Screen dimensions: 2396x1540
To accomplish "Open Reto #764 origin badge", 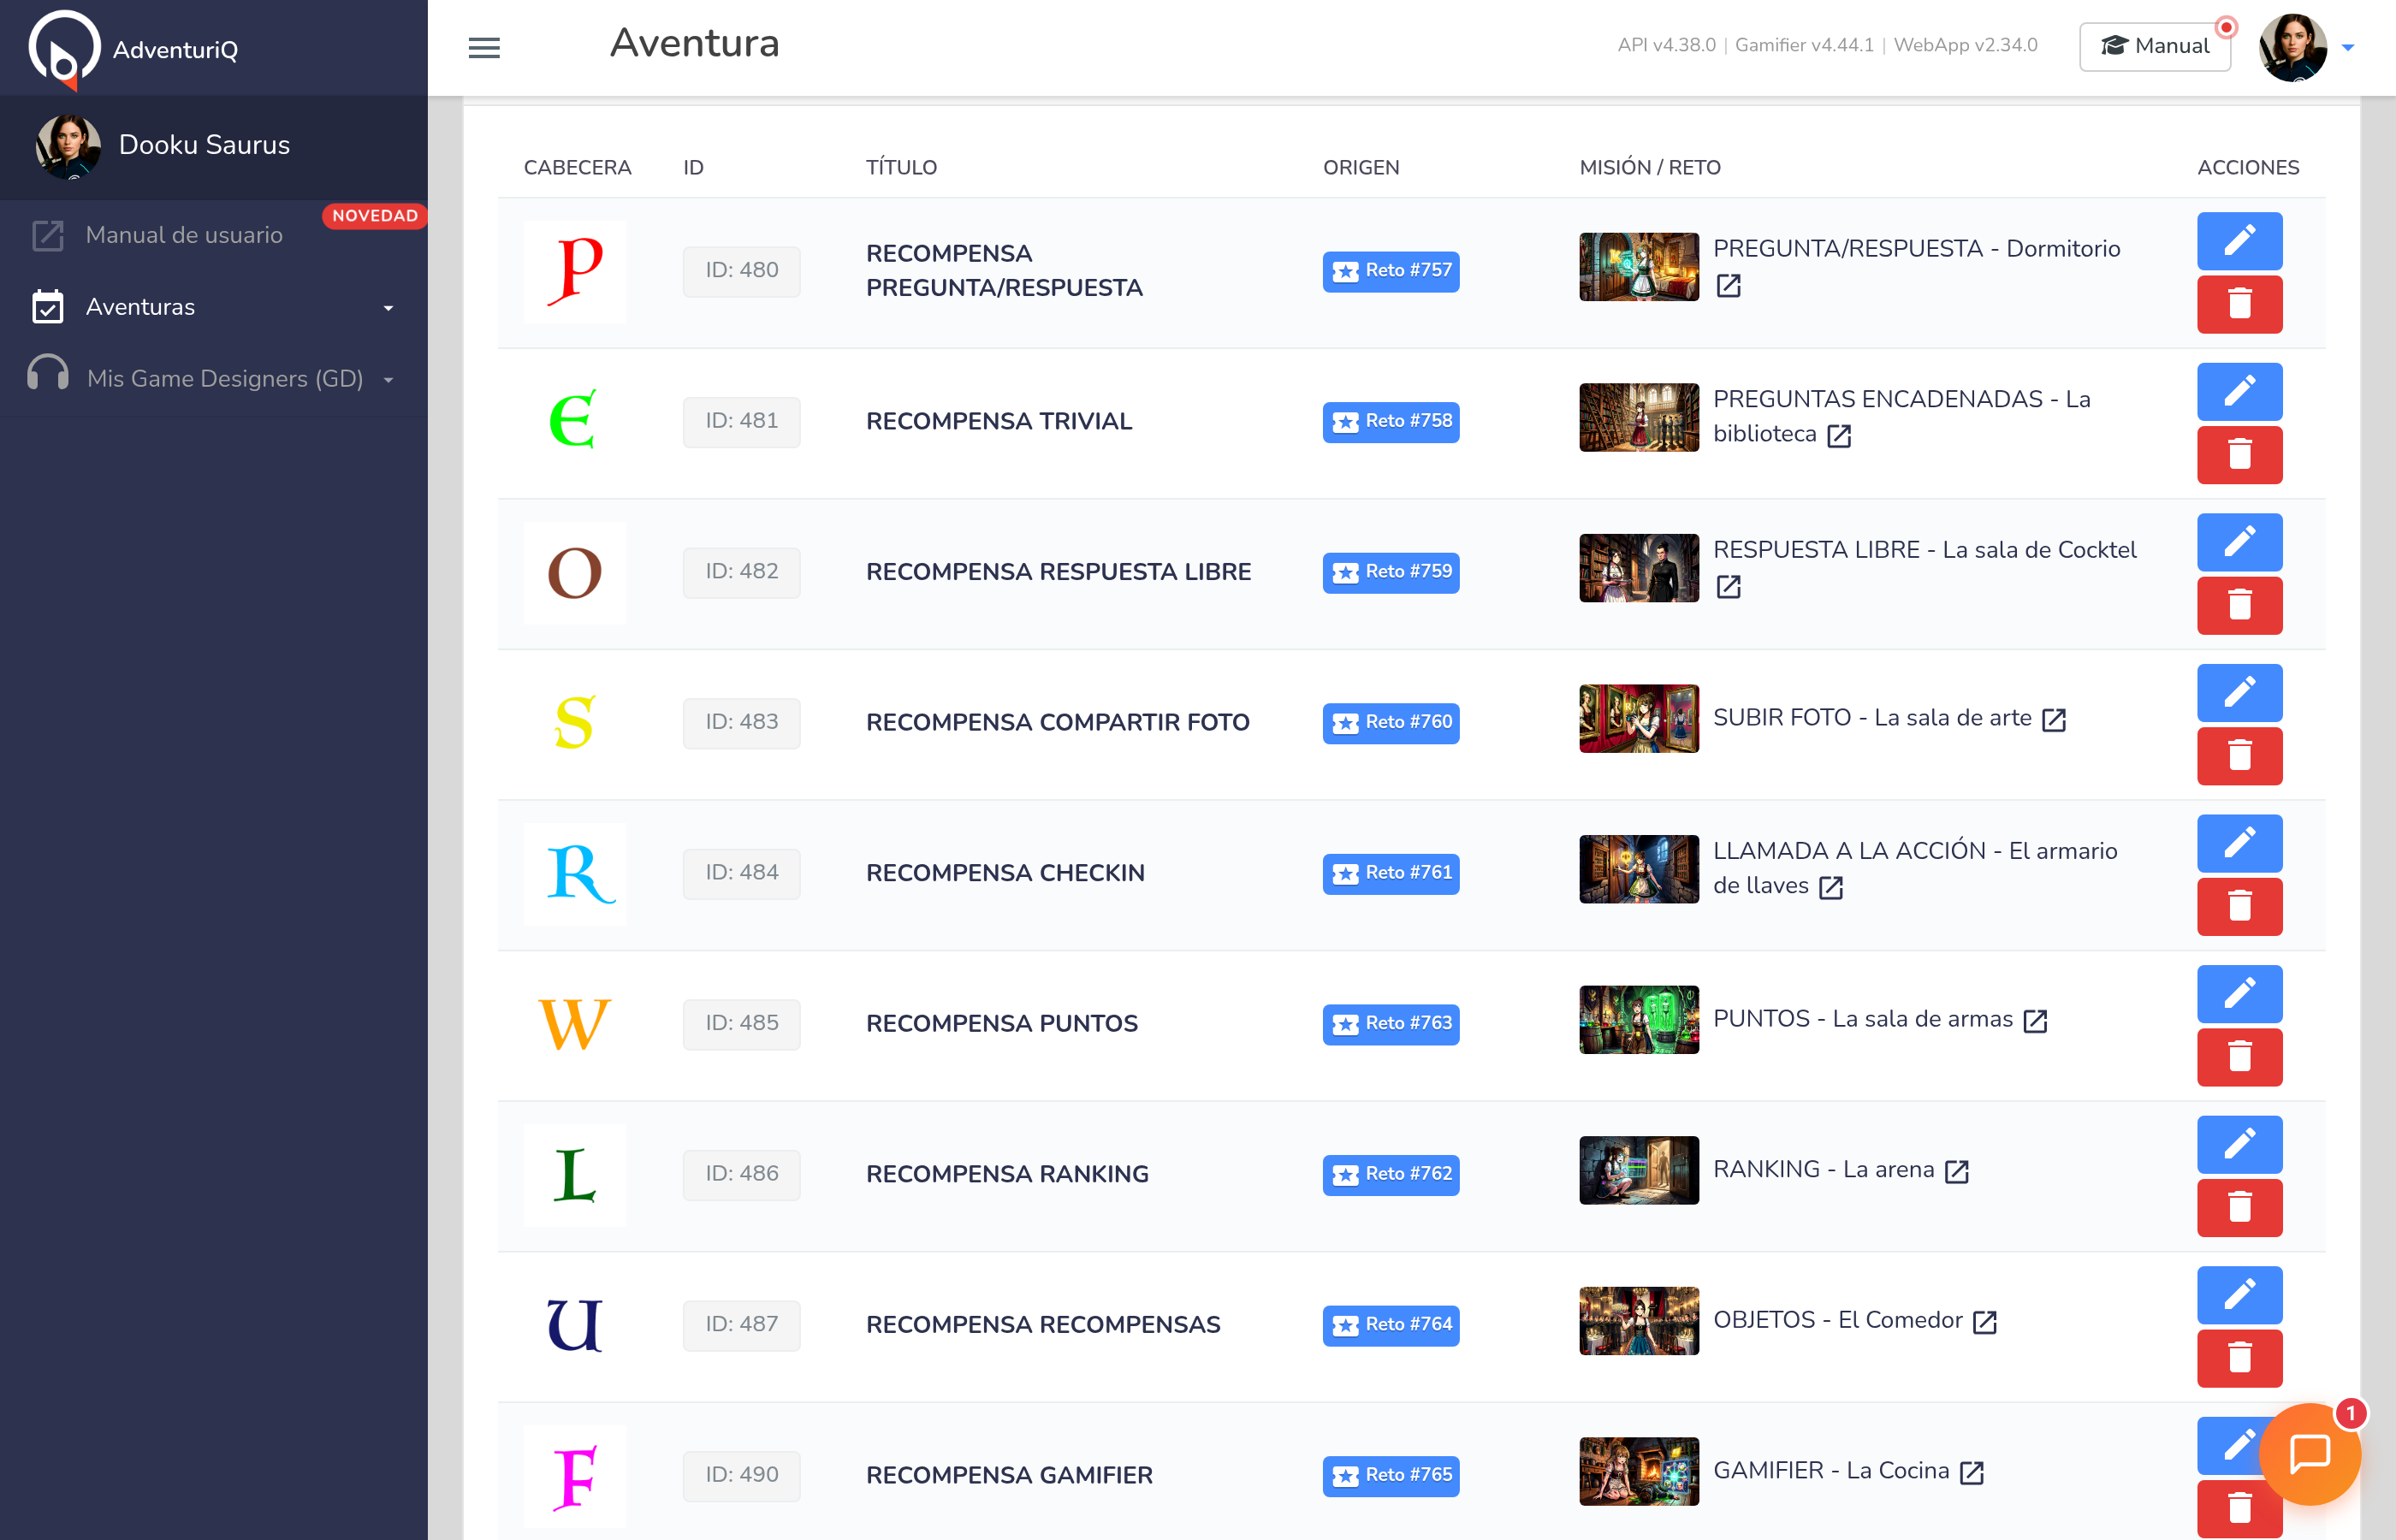I will point(1390,1325).
